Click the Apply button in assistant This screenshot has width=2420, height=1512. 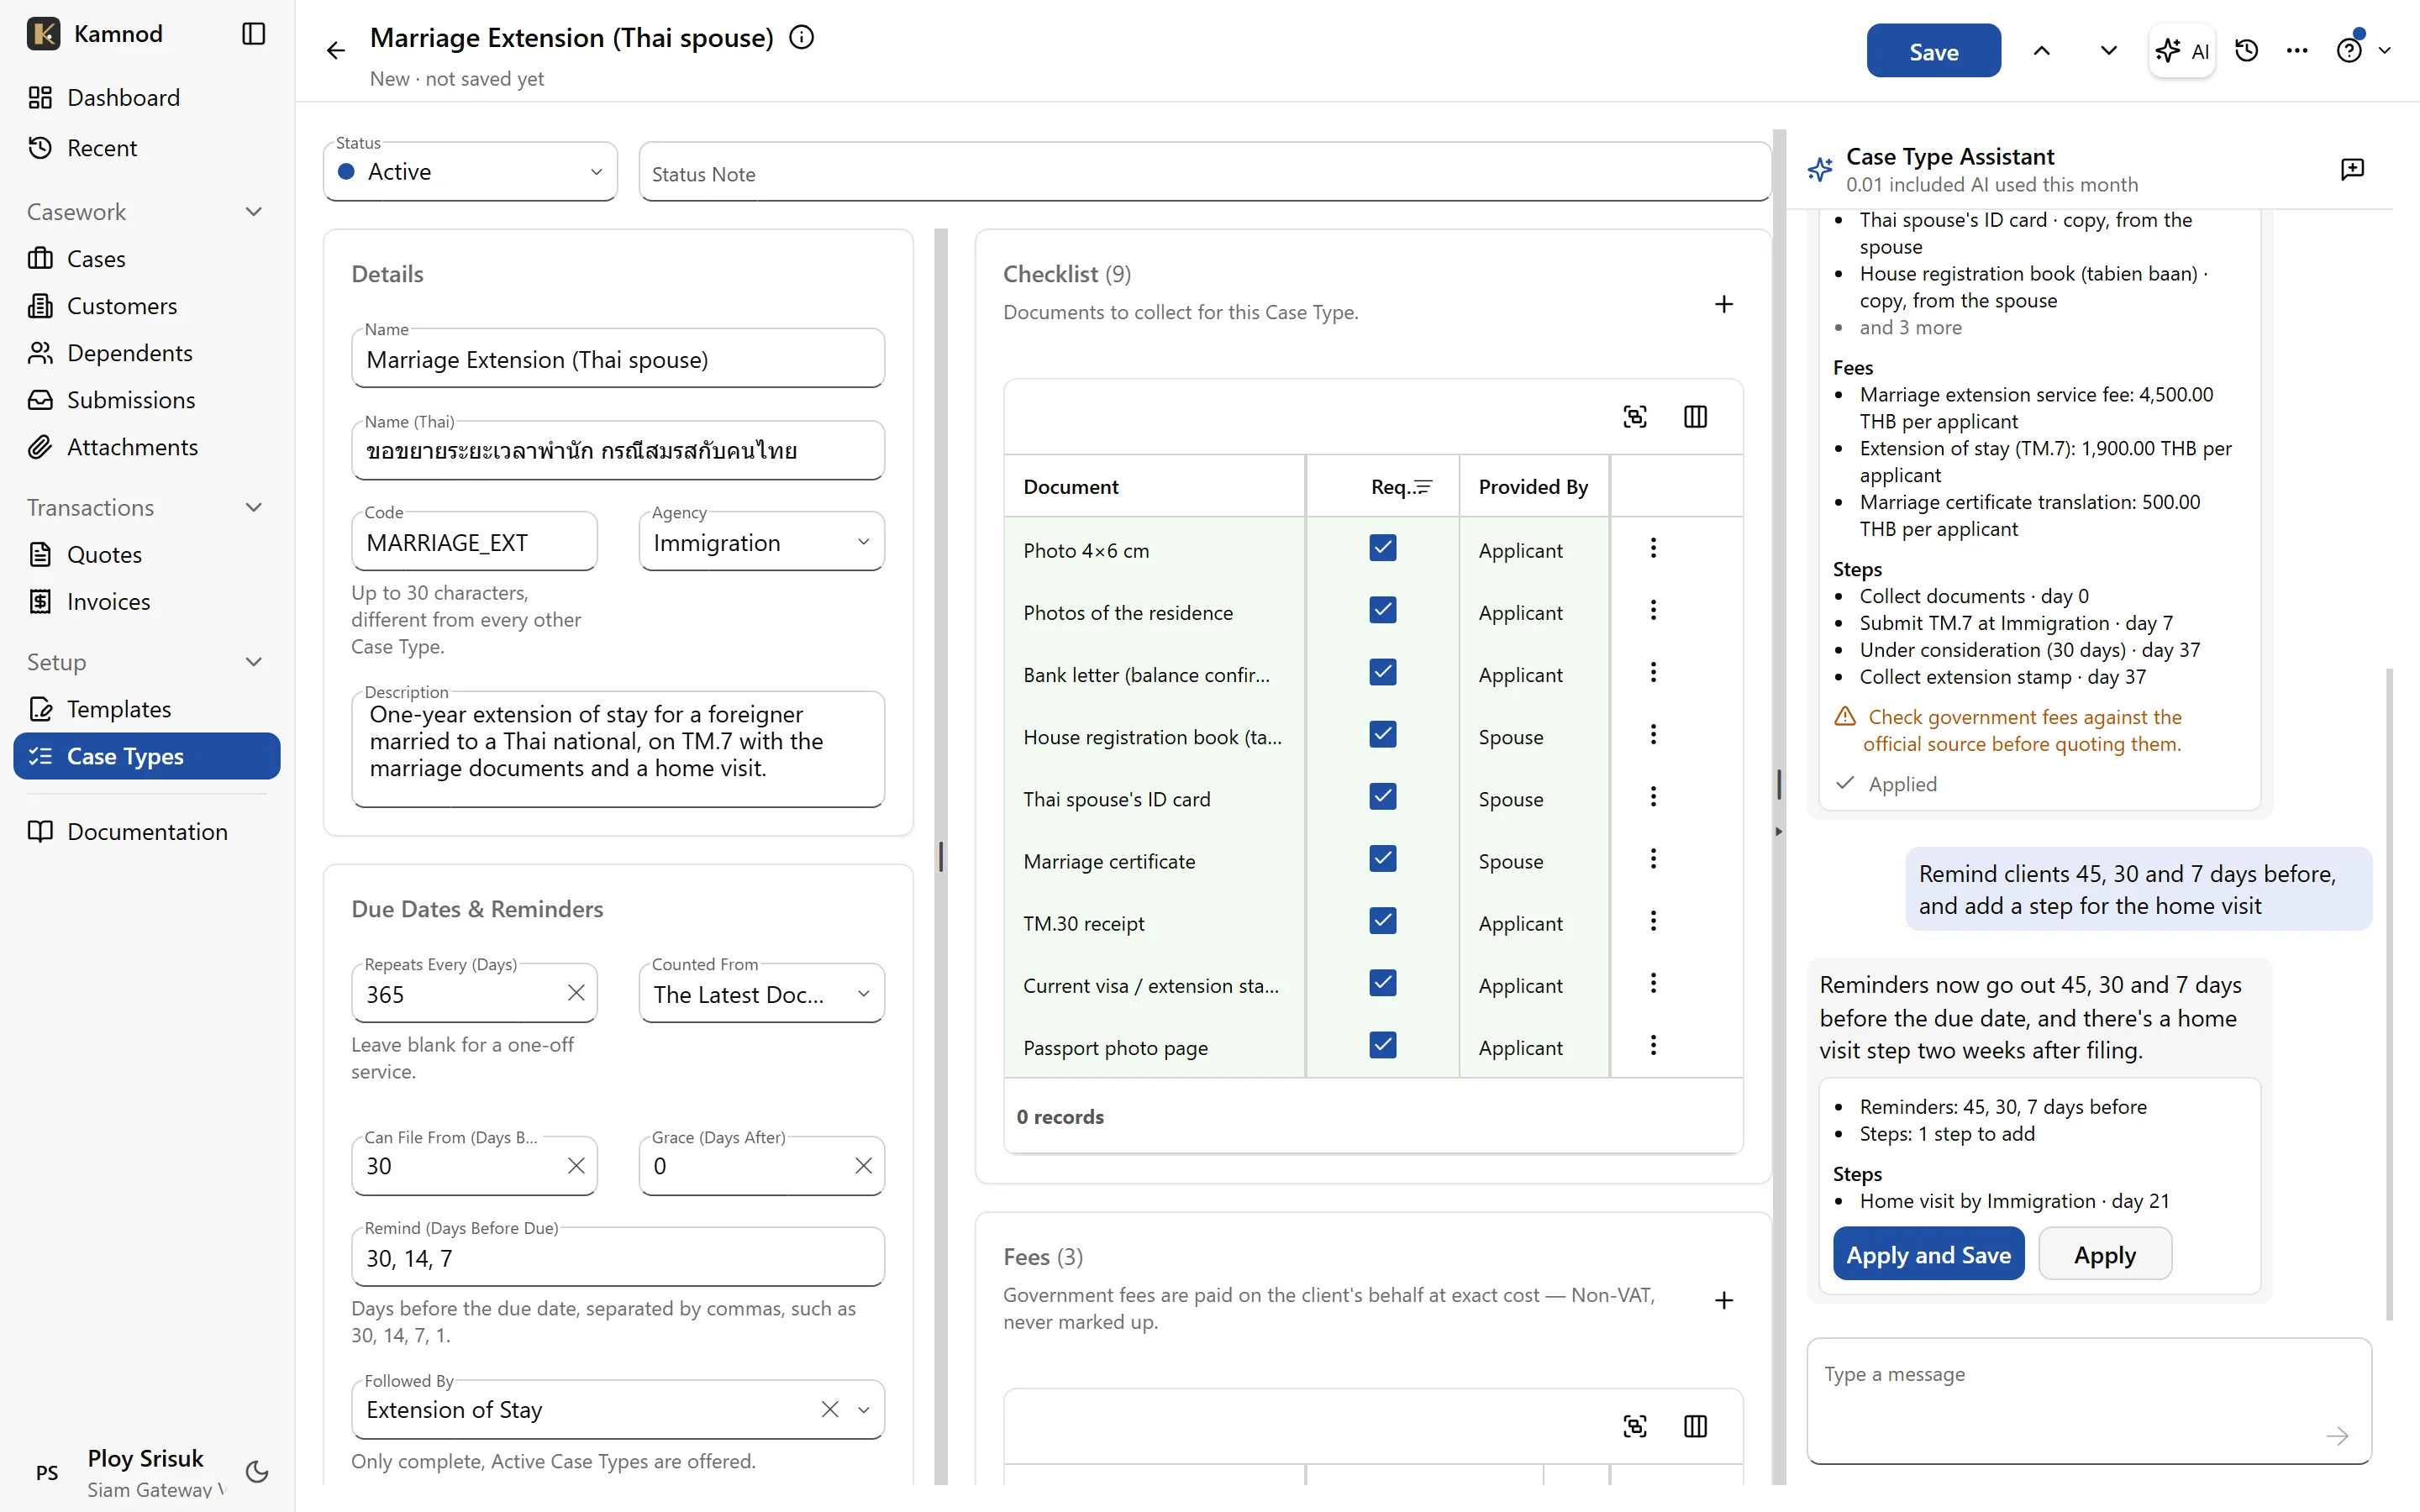(2105, 1254)
